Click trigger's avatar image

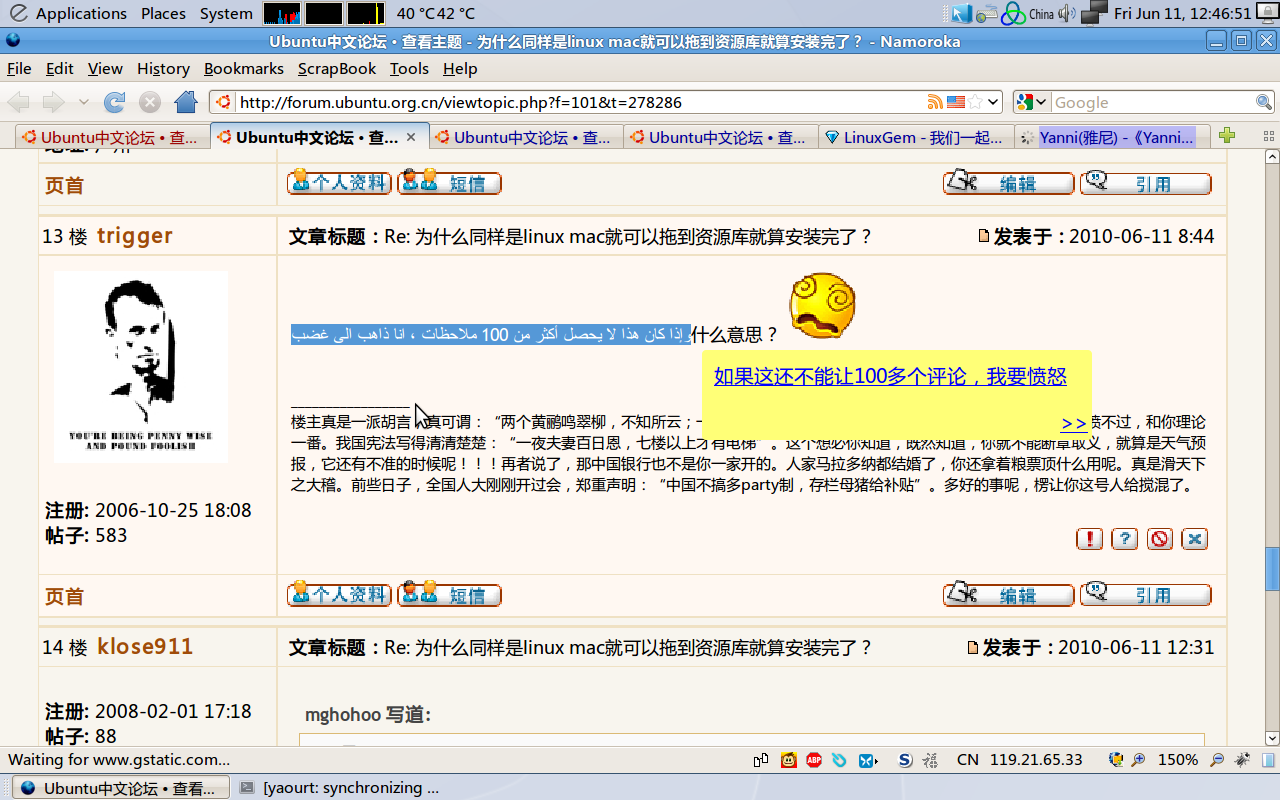[x=141, y=366]
